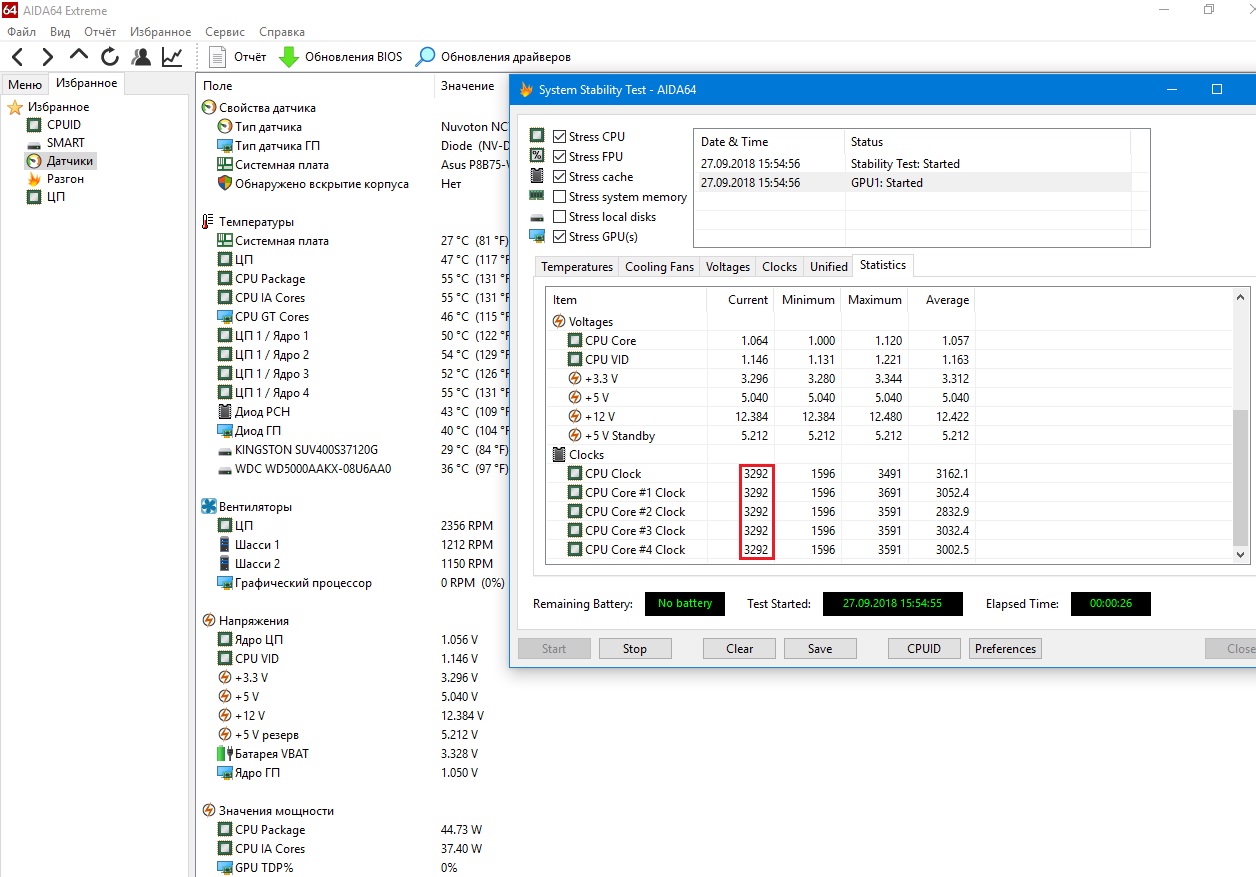Click the Вентиляторы fan section icon
This screenshot has width=1256, height=877.
(209, 507)
